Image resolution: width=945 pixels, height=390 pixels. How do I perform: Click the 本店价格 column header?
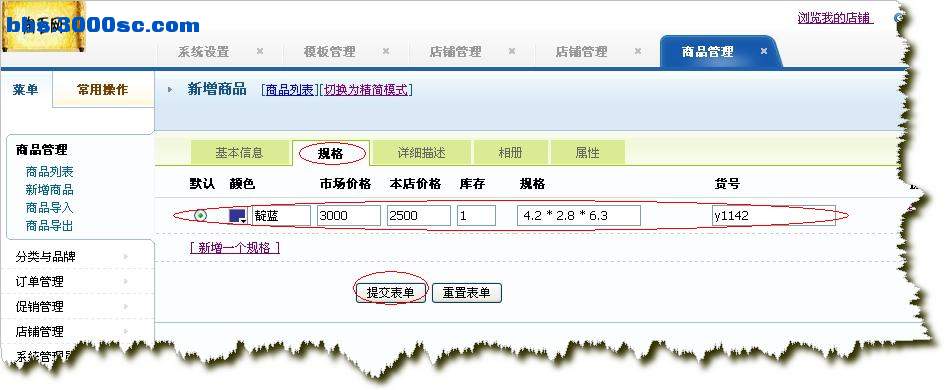(415, 184)
